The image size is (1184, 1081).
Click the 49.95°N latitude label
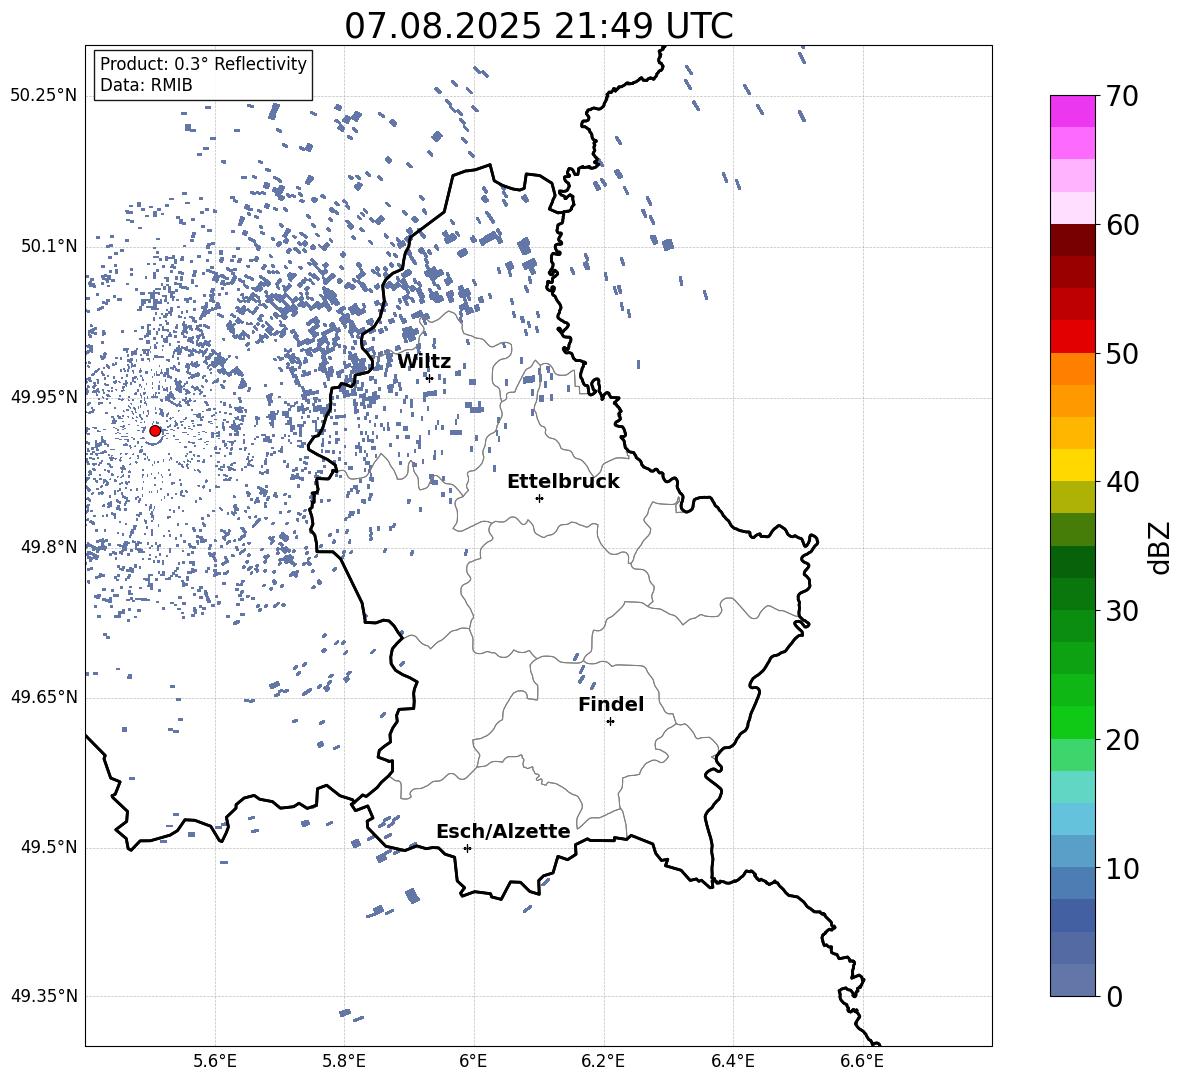pos(44,397)
